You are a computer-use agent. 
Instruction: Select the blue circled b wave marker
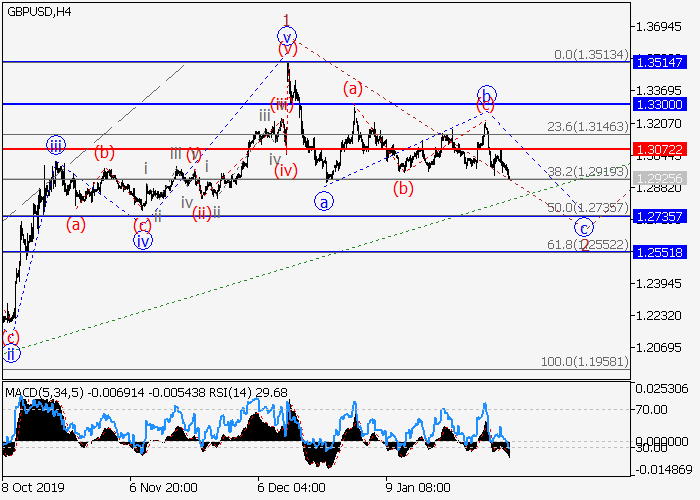pyautogui.click(x=487, y=95)
